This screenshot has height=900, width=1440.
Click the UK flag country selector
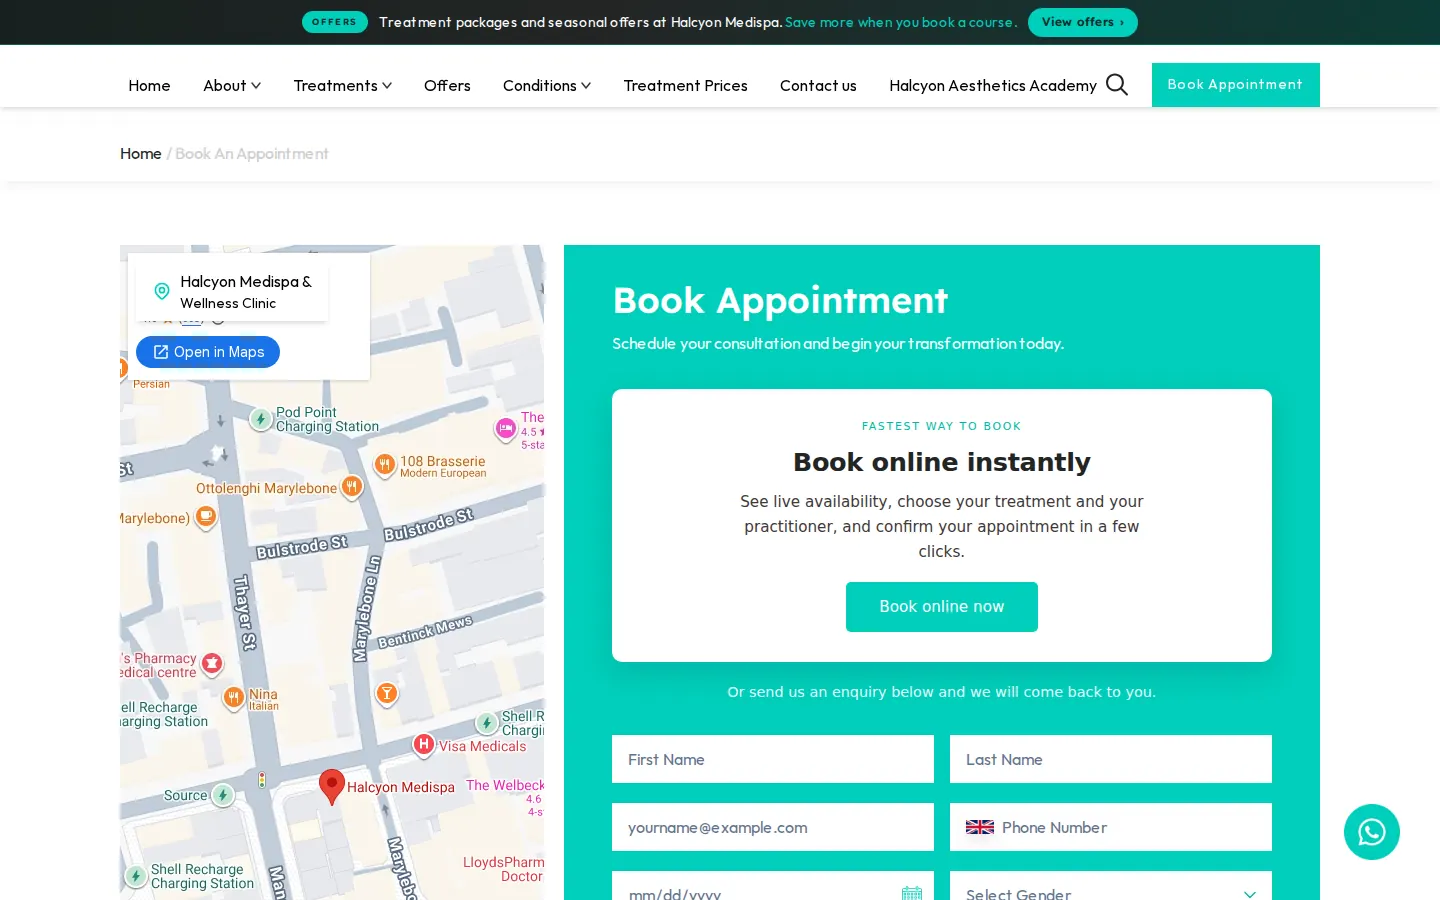click(x=980, y=827)
